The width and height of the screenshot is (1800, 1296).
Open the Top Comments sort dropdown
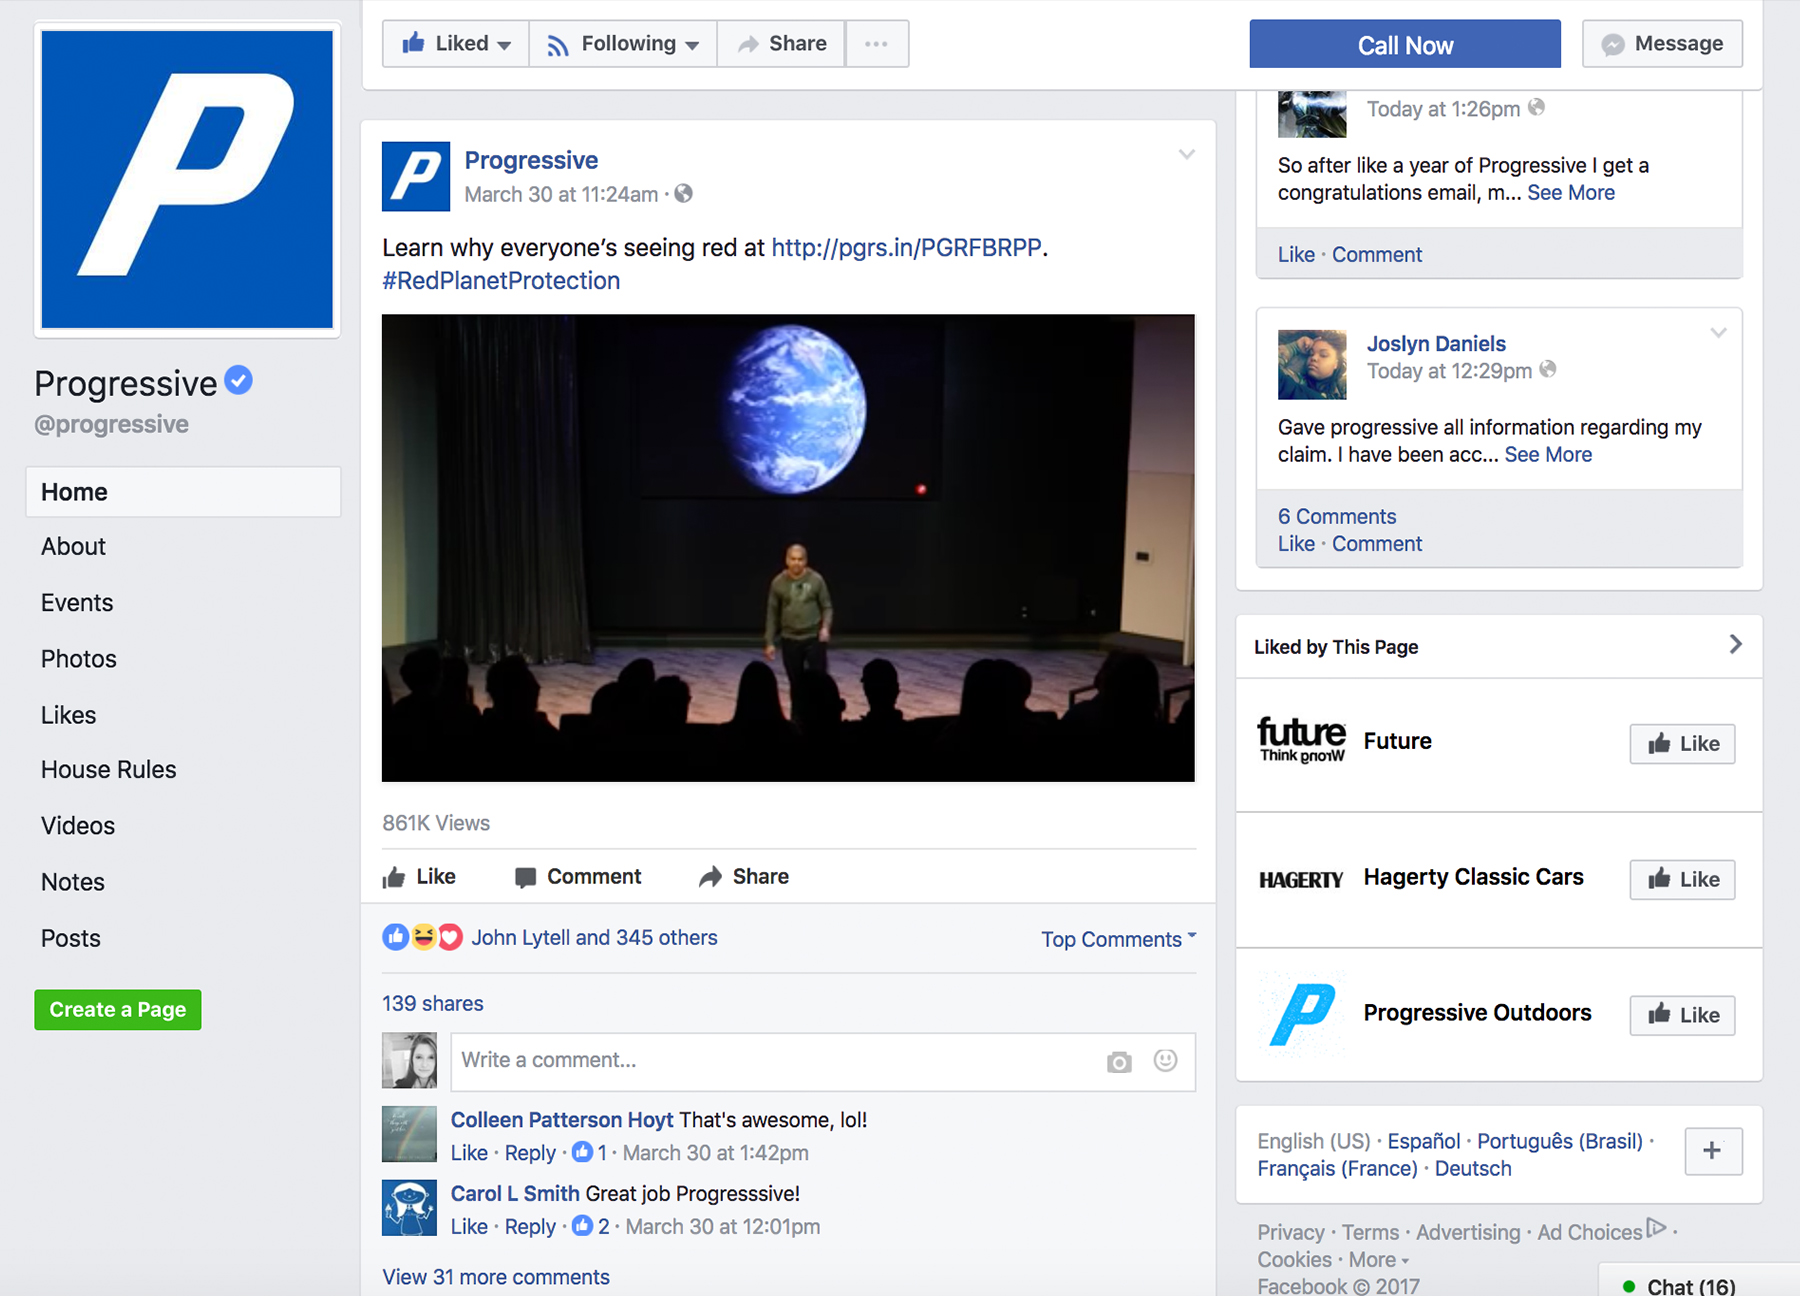[x=1119, y=939]
